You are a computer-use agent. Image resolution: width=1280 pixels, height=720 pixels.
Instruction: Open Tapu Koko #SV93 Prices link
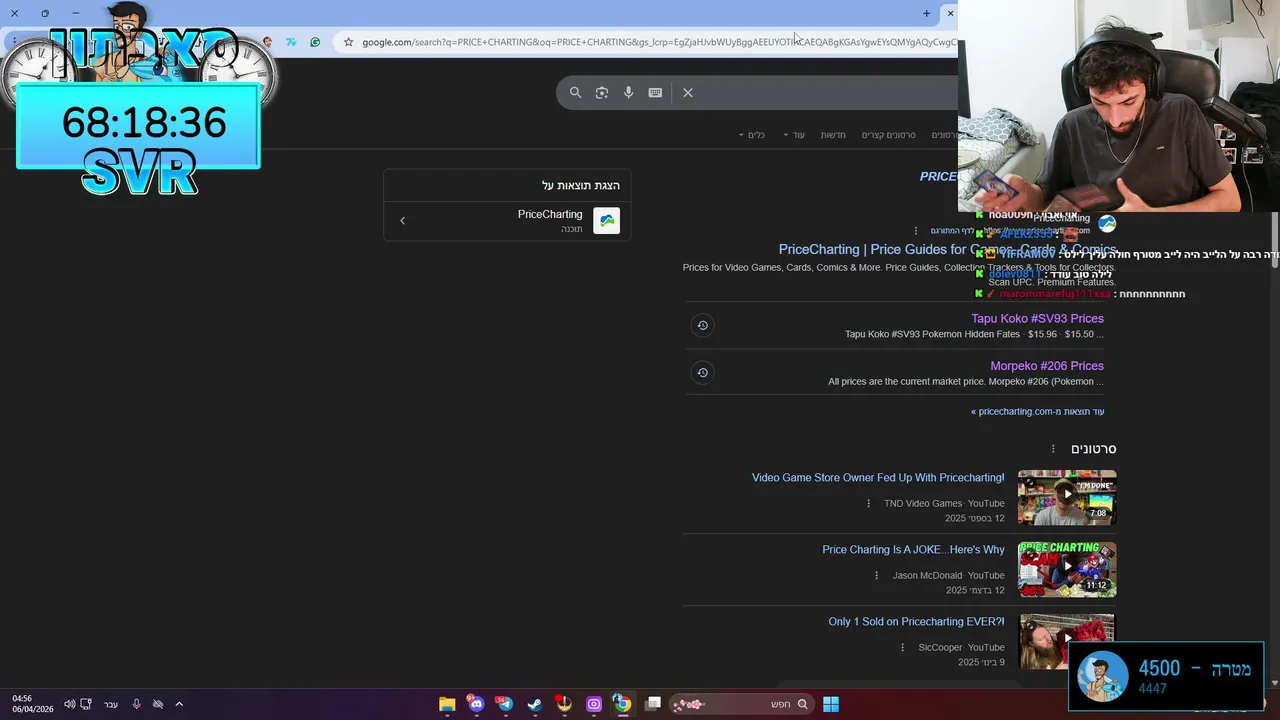coord(1037,319)
